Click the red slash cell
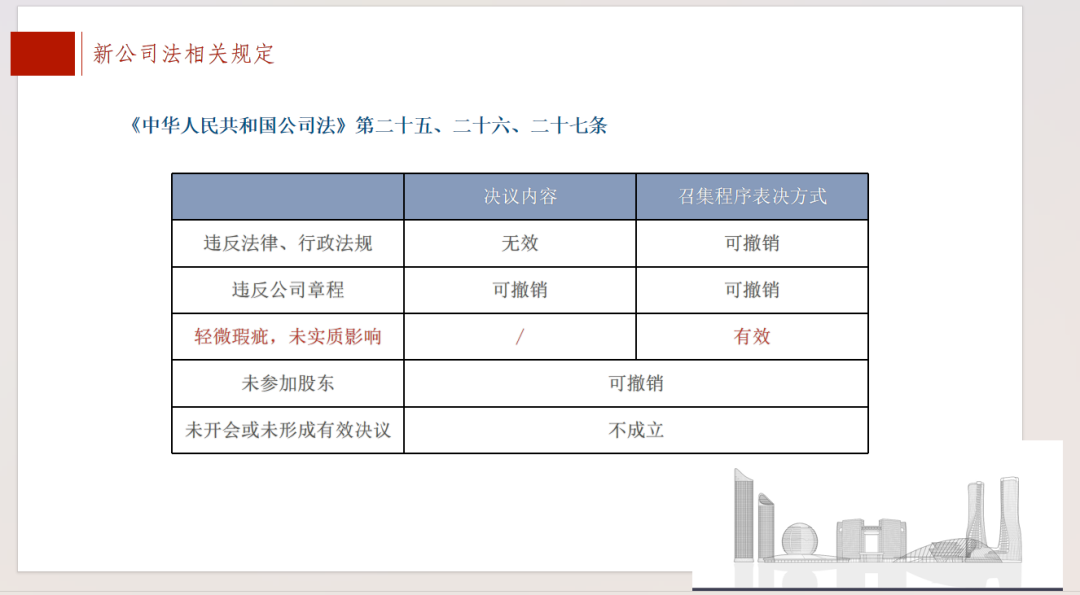This screenshot has width=1080, height=595. pos(520,337)
